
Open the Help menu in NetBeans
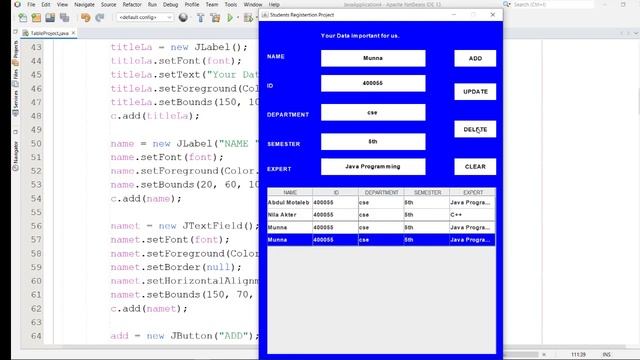pyautogui.click(x=274, y=4)
